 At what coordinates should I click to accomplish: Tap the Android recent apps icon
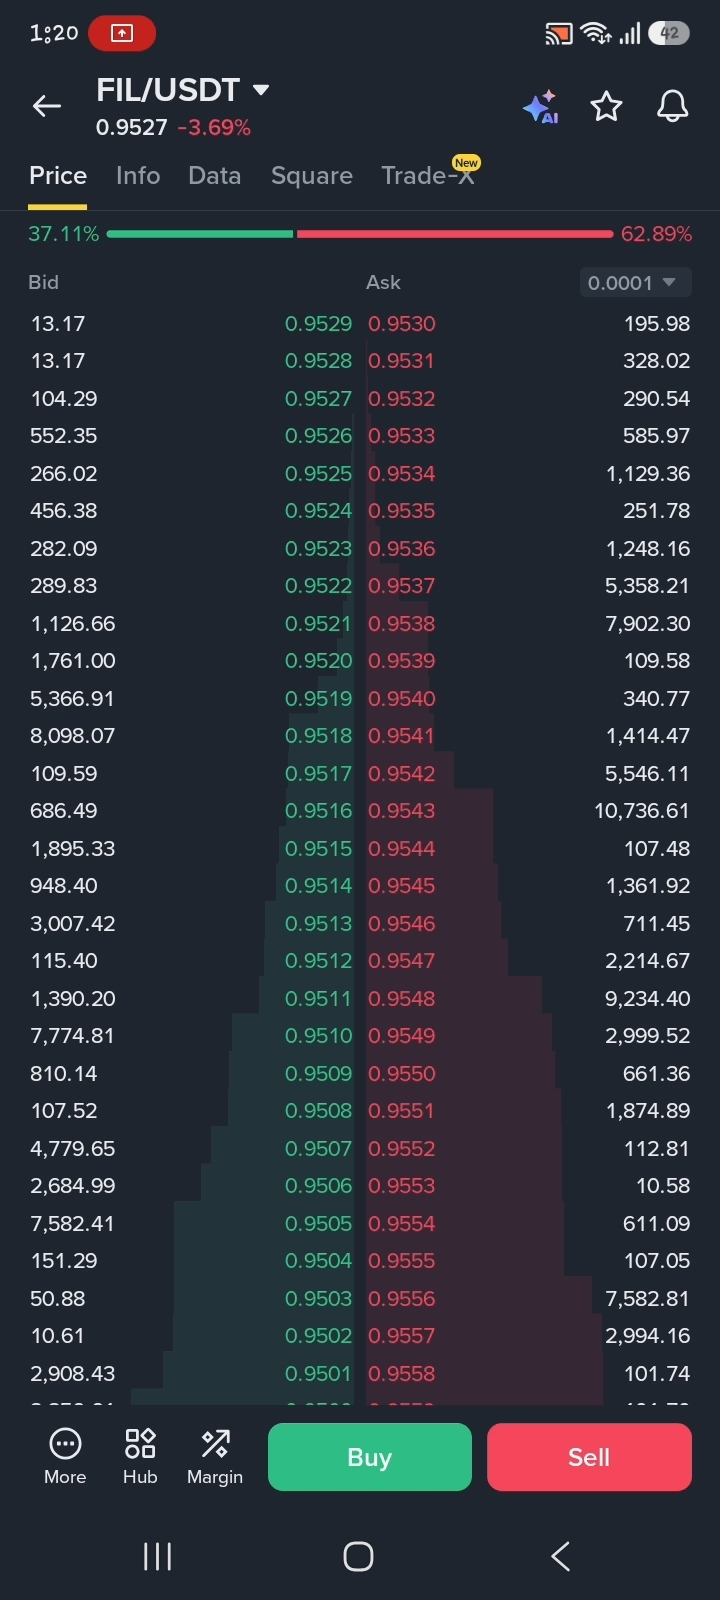click(x=157, y=1556)
